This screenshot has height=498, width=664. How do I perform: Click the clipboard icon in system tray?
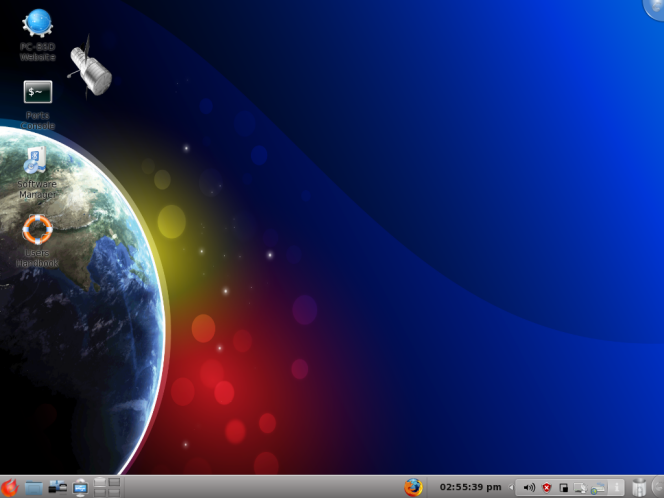pyautogui.click(x=564, y=487)
